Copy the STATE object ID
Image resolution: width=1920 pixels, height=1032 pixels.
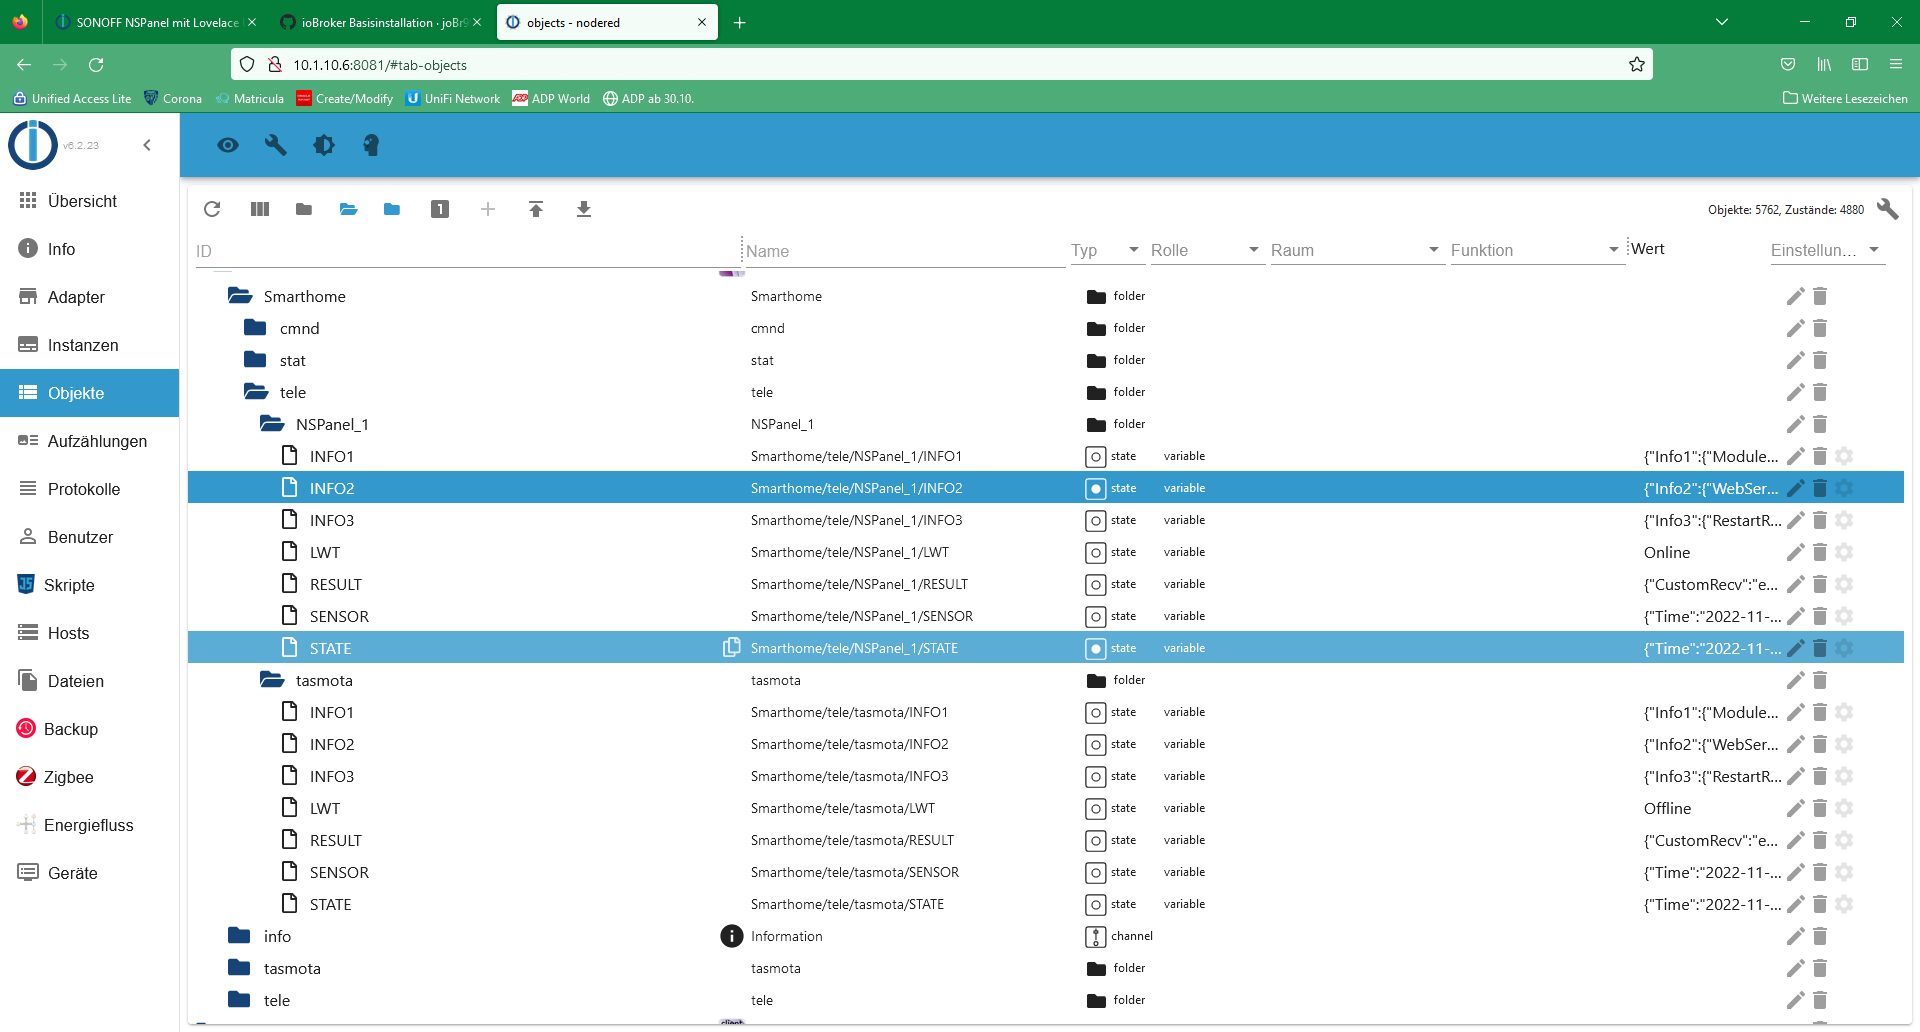point(732,647)
